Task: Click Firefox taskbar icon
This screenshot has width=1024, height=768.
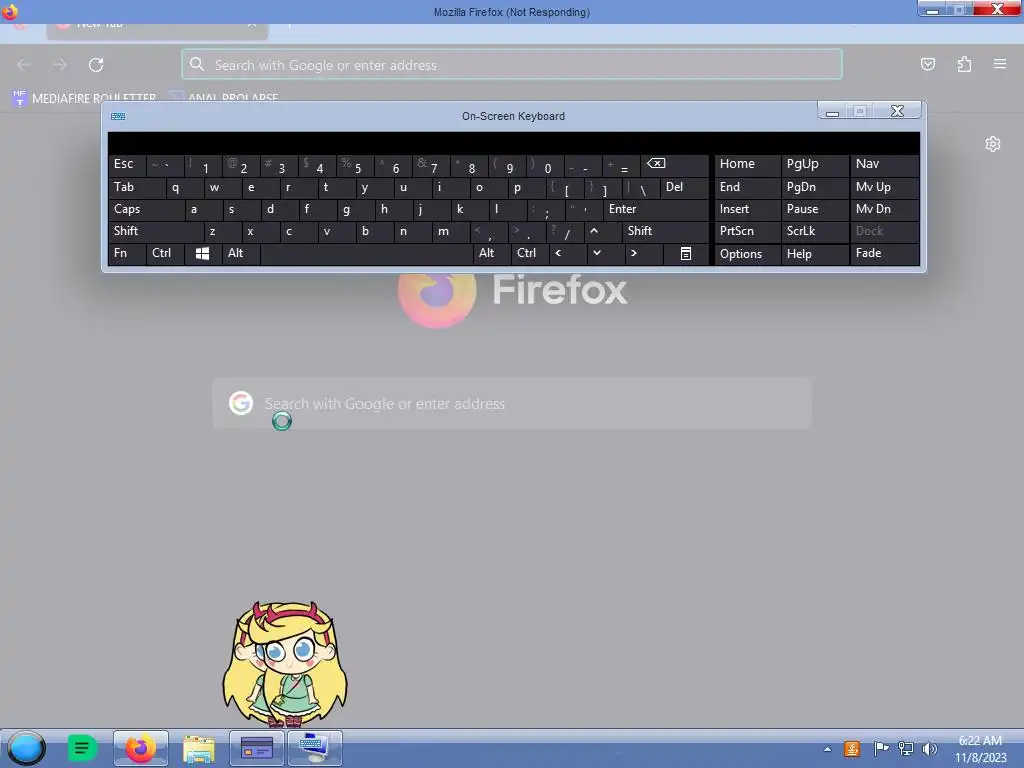Action: pos(140,748)
